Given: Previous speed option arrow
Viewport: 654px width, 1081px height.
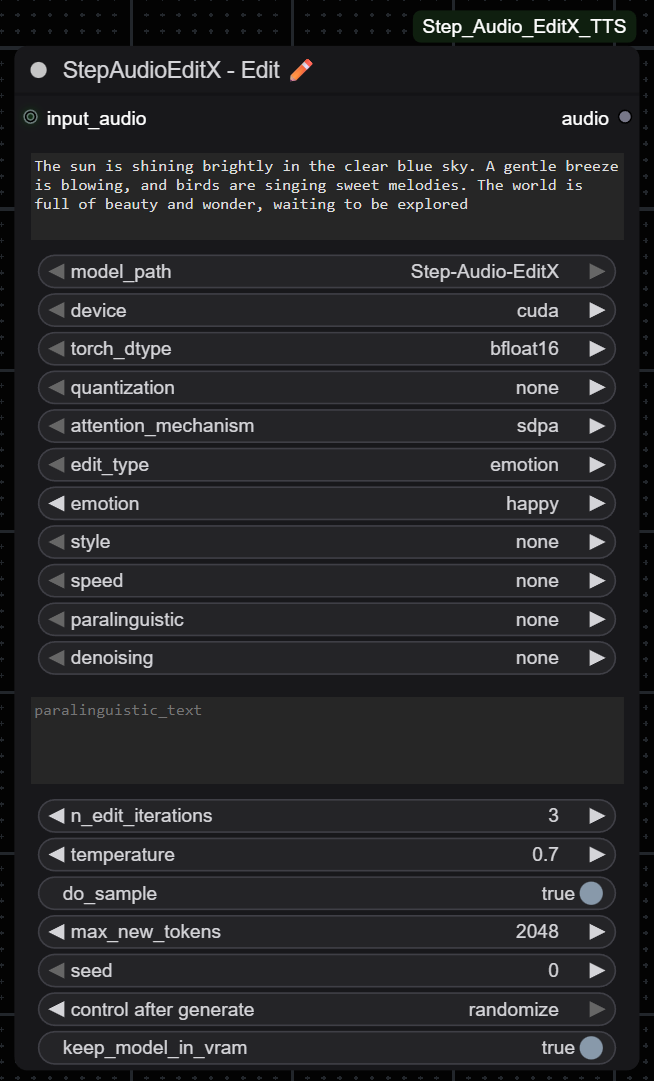Looking at the screenshot, I should pyautogui.click(x=56, y=580).
